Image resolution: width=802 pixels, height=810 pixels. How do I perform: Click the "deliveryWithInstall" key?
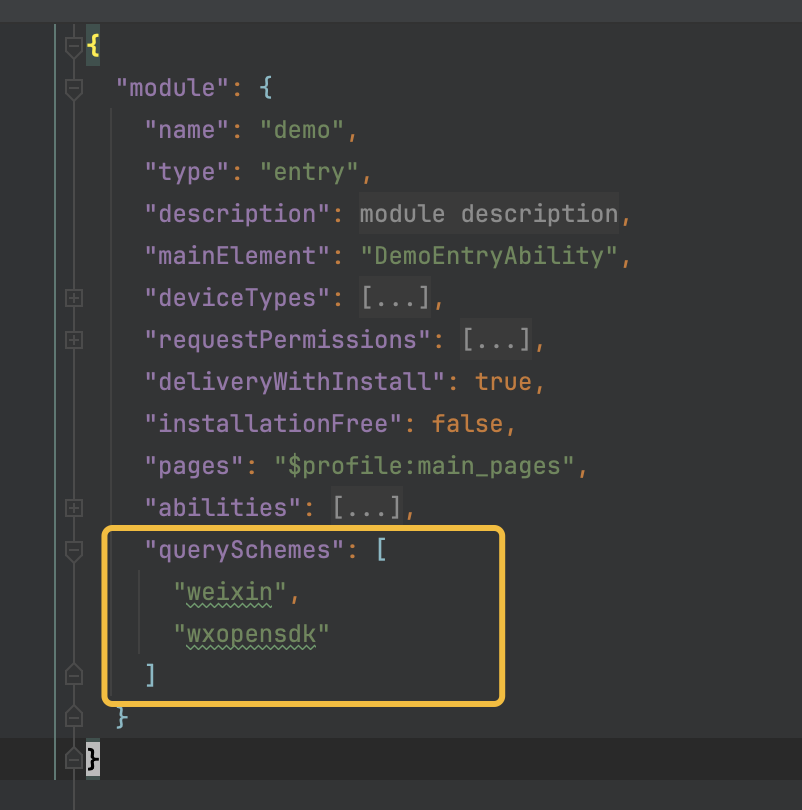tap(294, 382)
